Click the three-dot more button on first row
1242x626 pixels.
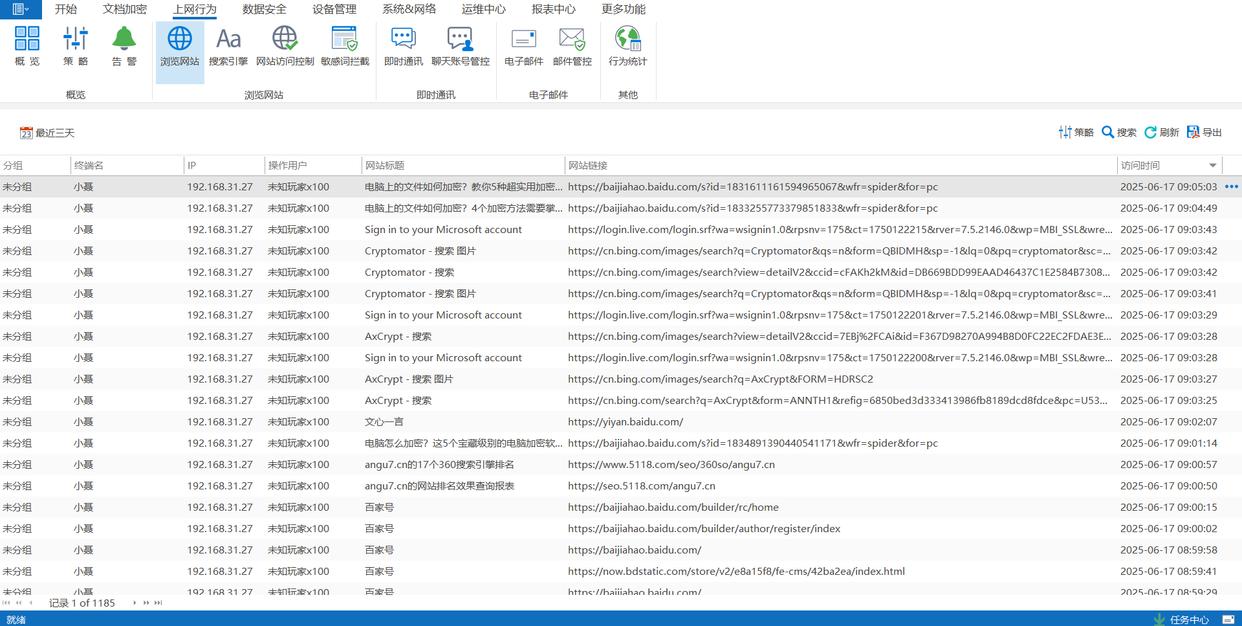tap(1231, 187)
